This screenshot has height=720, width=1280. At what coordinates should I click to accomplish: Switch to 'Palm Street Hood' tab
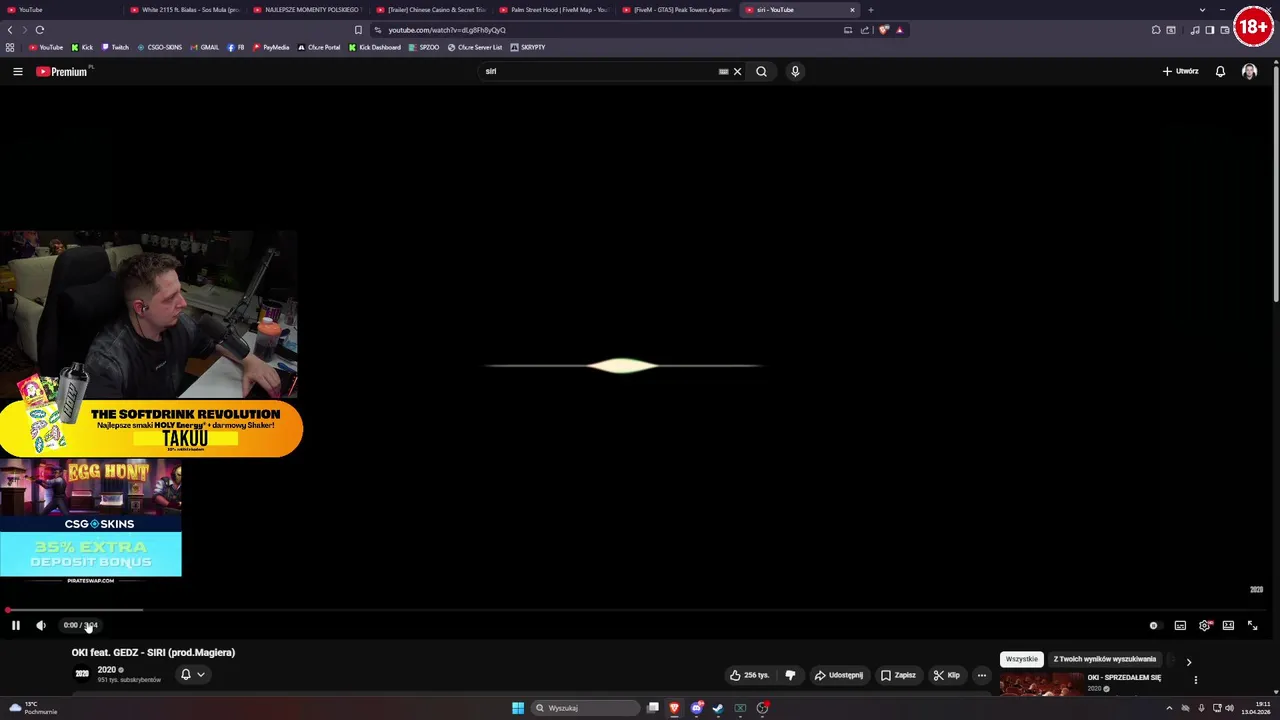(x=553, y=10)
